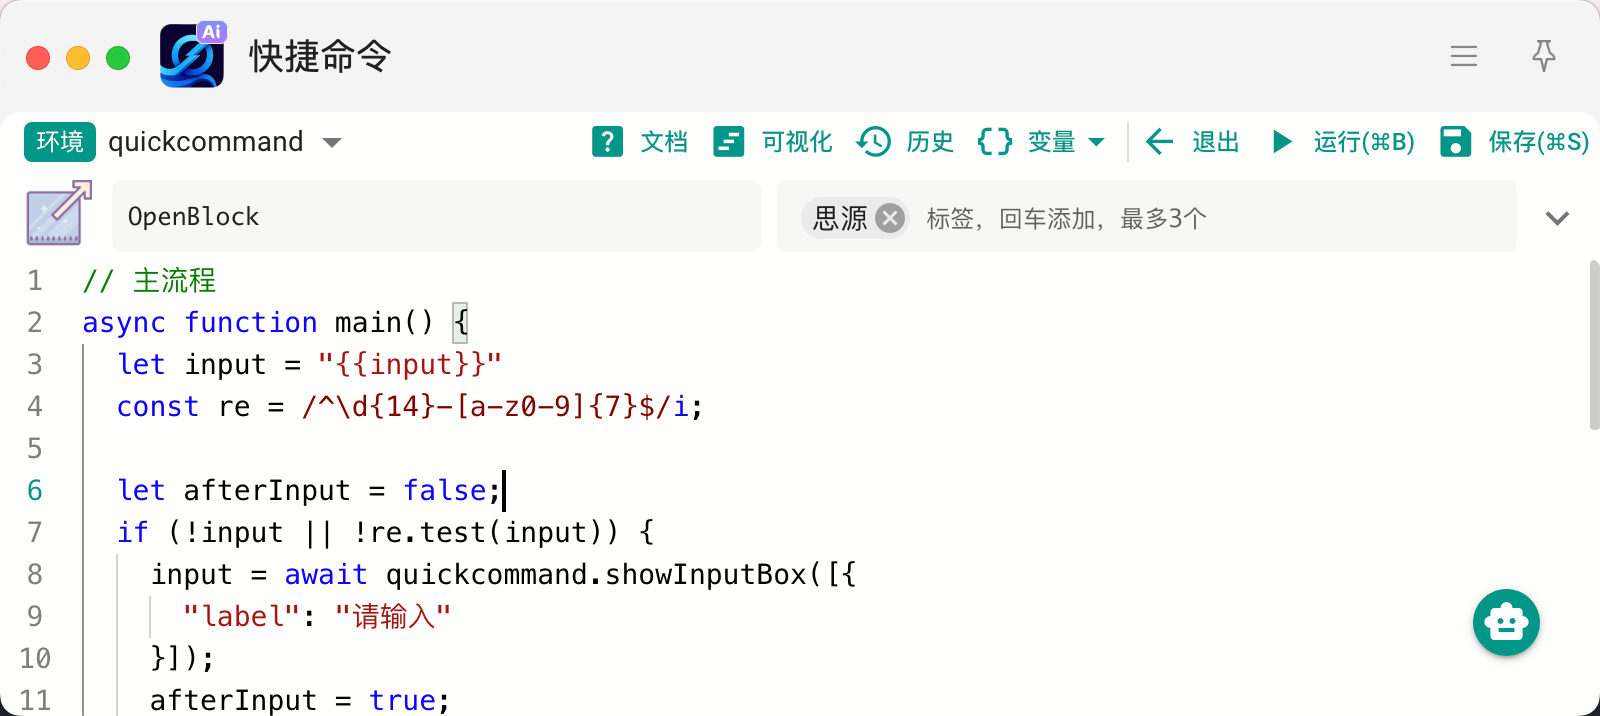Open 文档 documentation
Image resolution: width=1600 pixels, height=716 pixels.
664,142
